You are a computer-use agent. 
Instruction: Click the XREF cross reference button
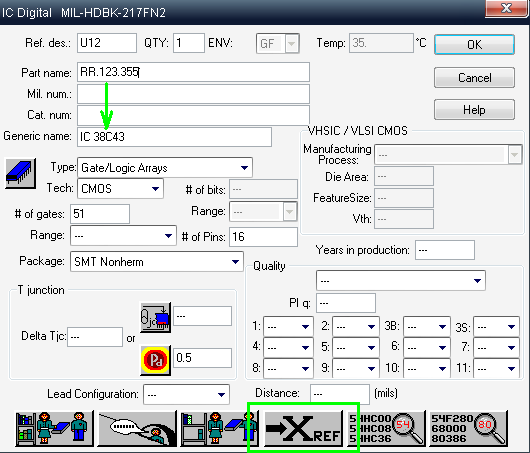[303, 428]
